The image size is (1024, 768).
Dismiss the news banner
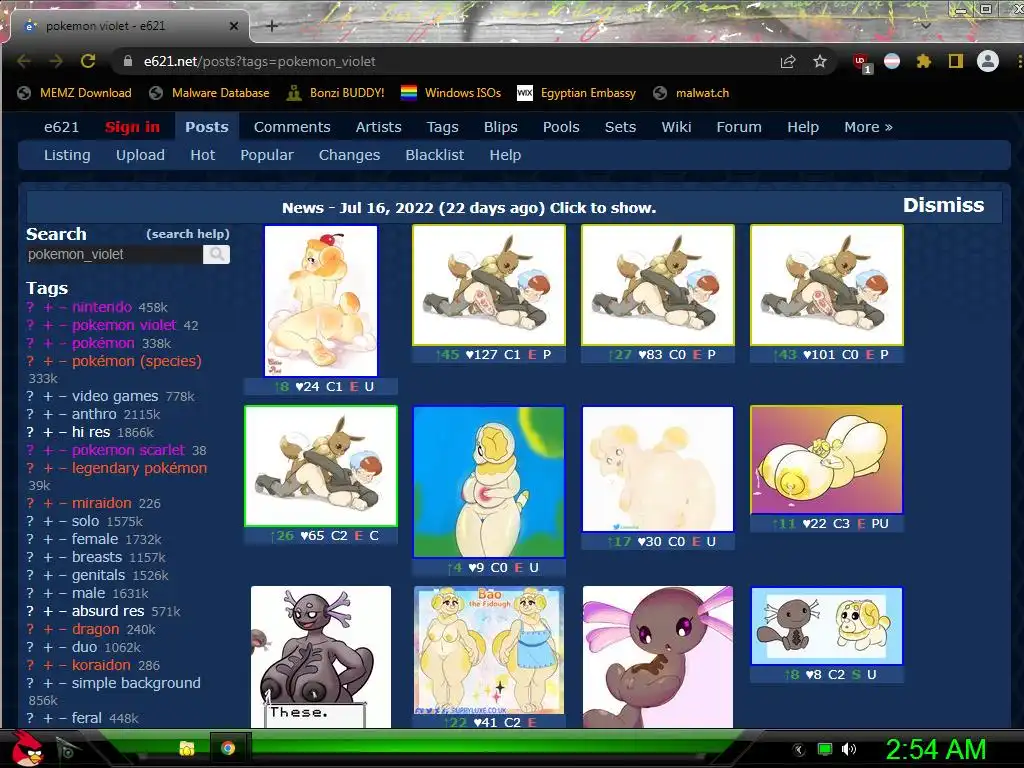[943, 205]
